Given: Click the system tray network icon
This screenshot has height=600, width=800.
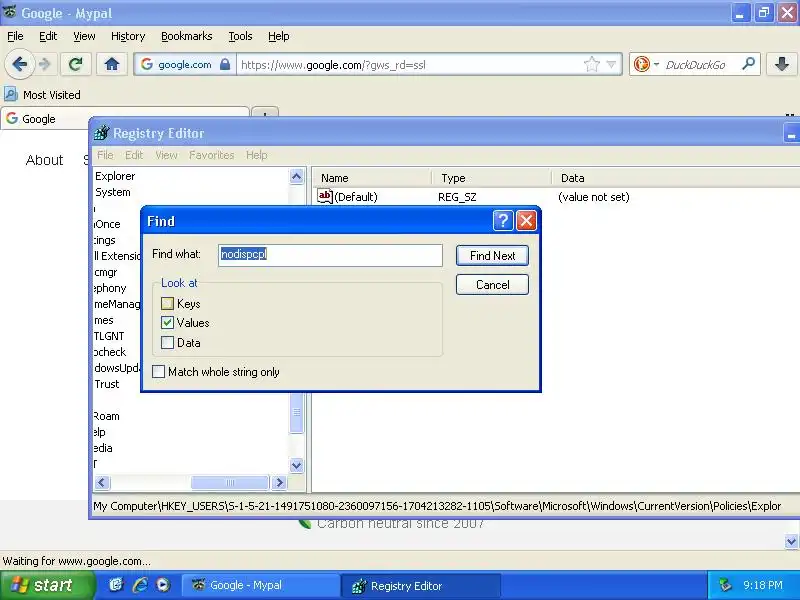Looking at the screenshot, I should (724, 585).
